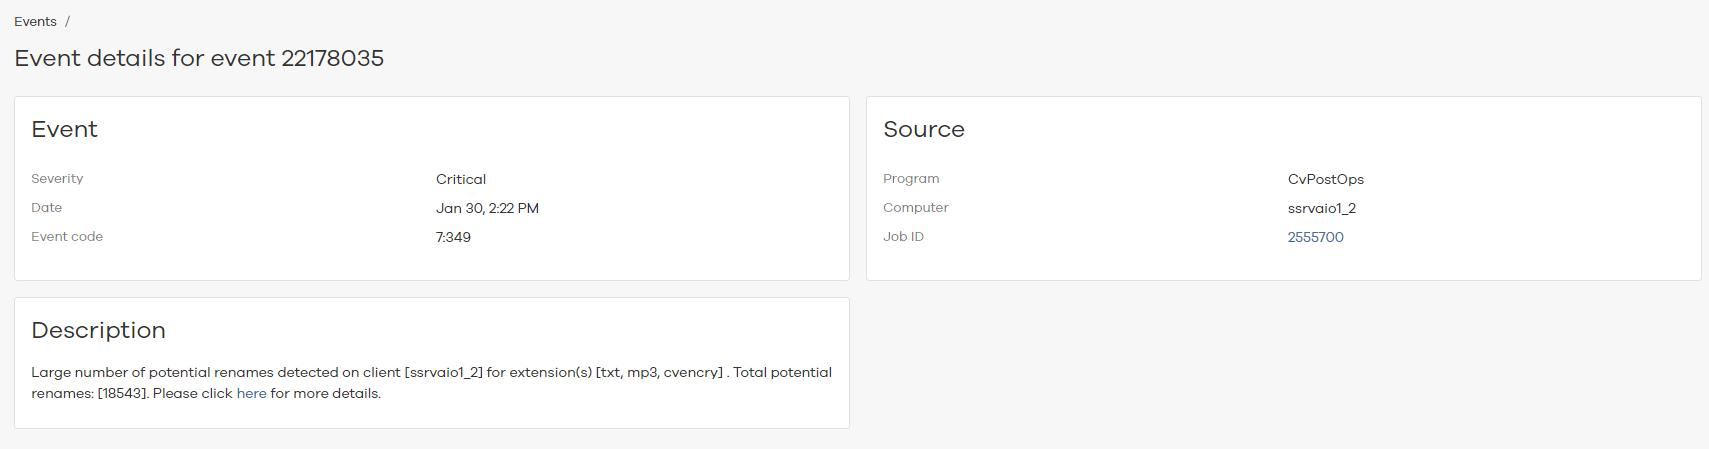Click the Description card heading
The height and width of the screenshot is (449, 1709).
pos(98,331)
